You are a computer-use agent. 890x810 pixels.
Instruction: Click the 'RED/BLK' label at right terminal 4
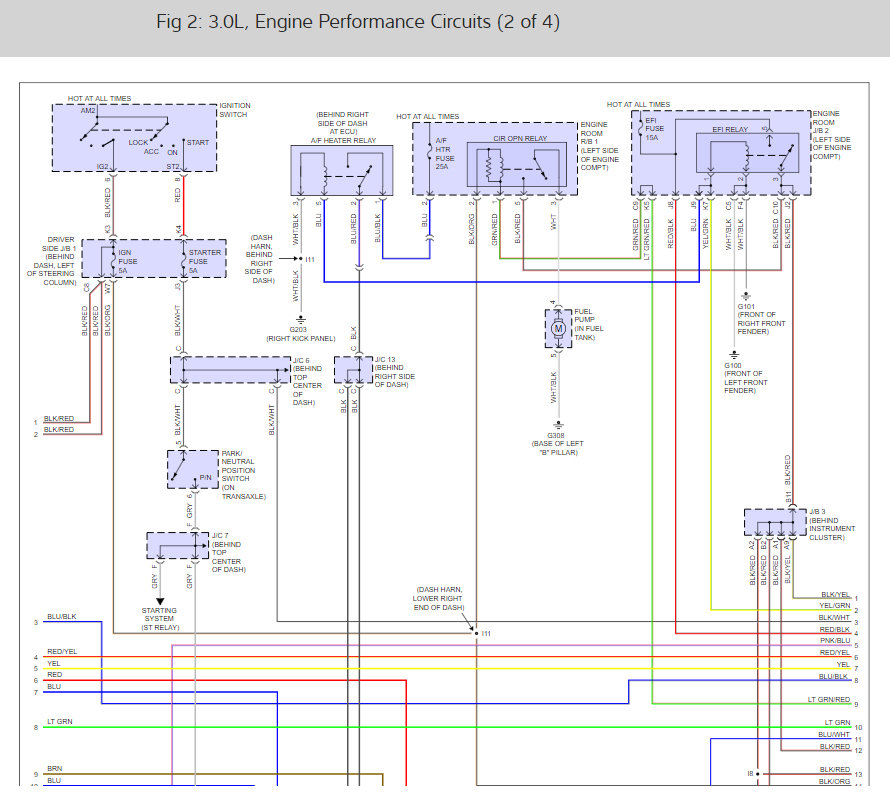coord(834,629)
